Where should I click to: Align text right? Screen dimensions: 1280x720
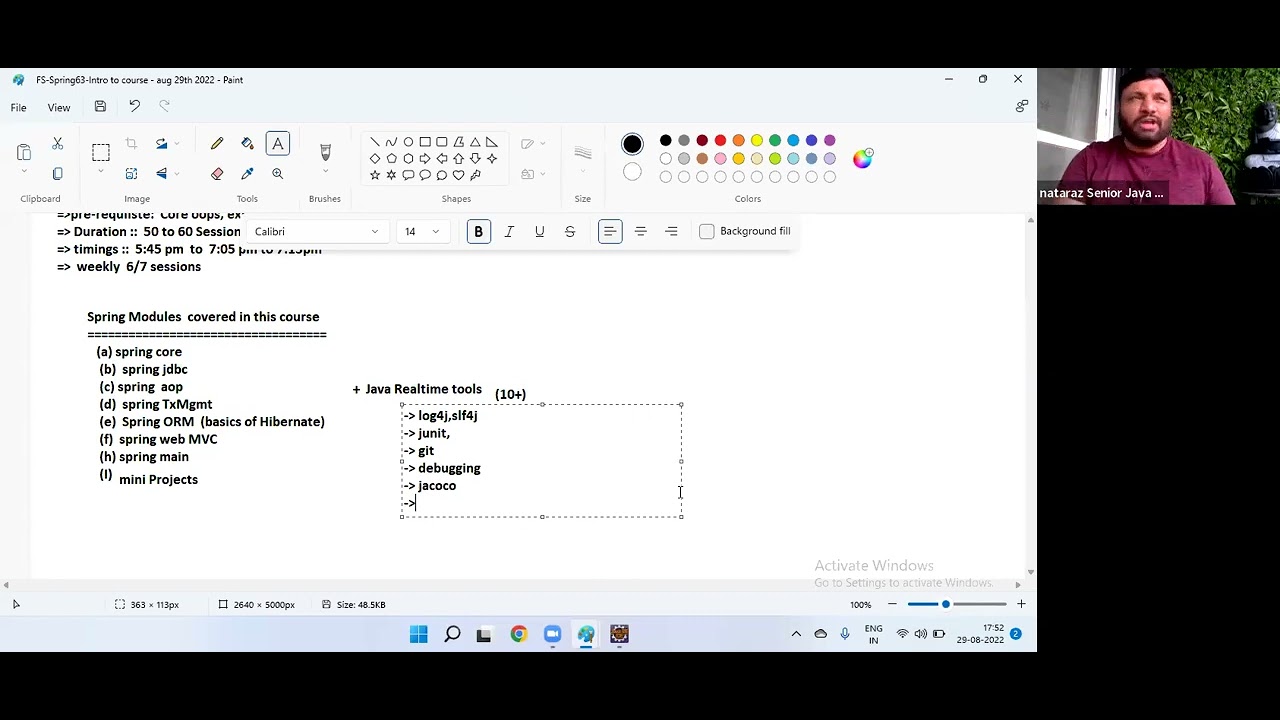click(671, 232)
